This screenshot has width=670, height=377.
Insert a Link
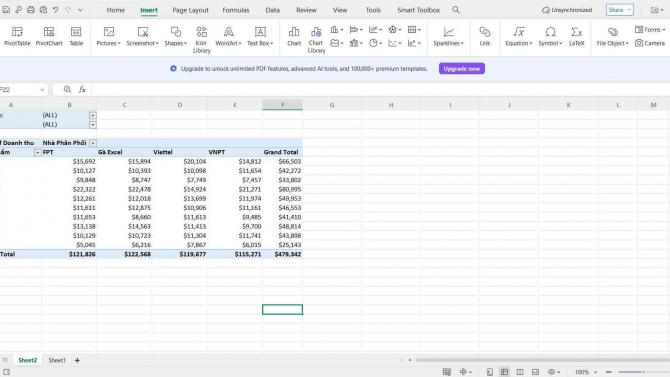pyautogui.click(x=485, y=36)
